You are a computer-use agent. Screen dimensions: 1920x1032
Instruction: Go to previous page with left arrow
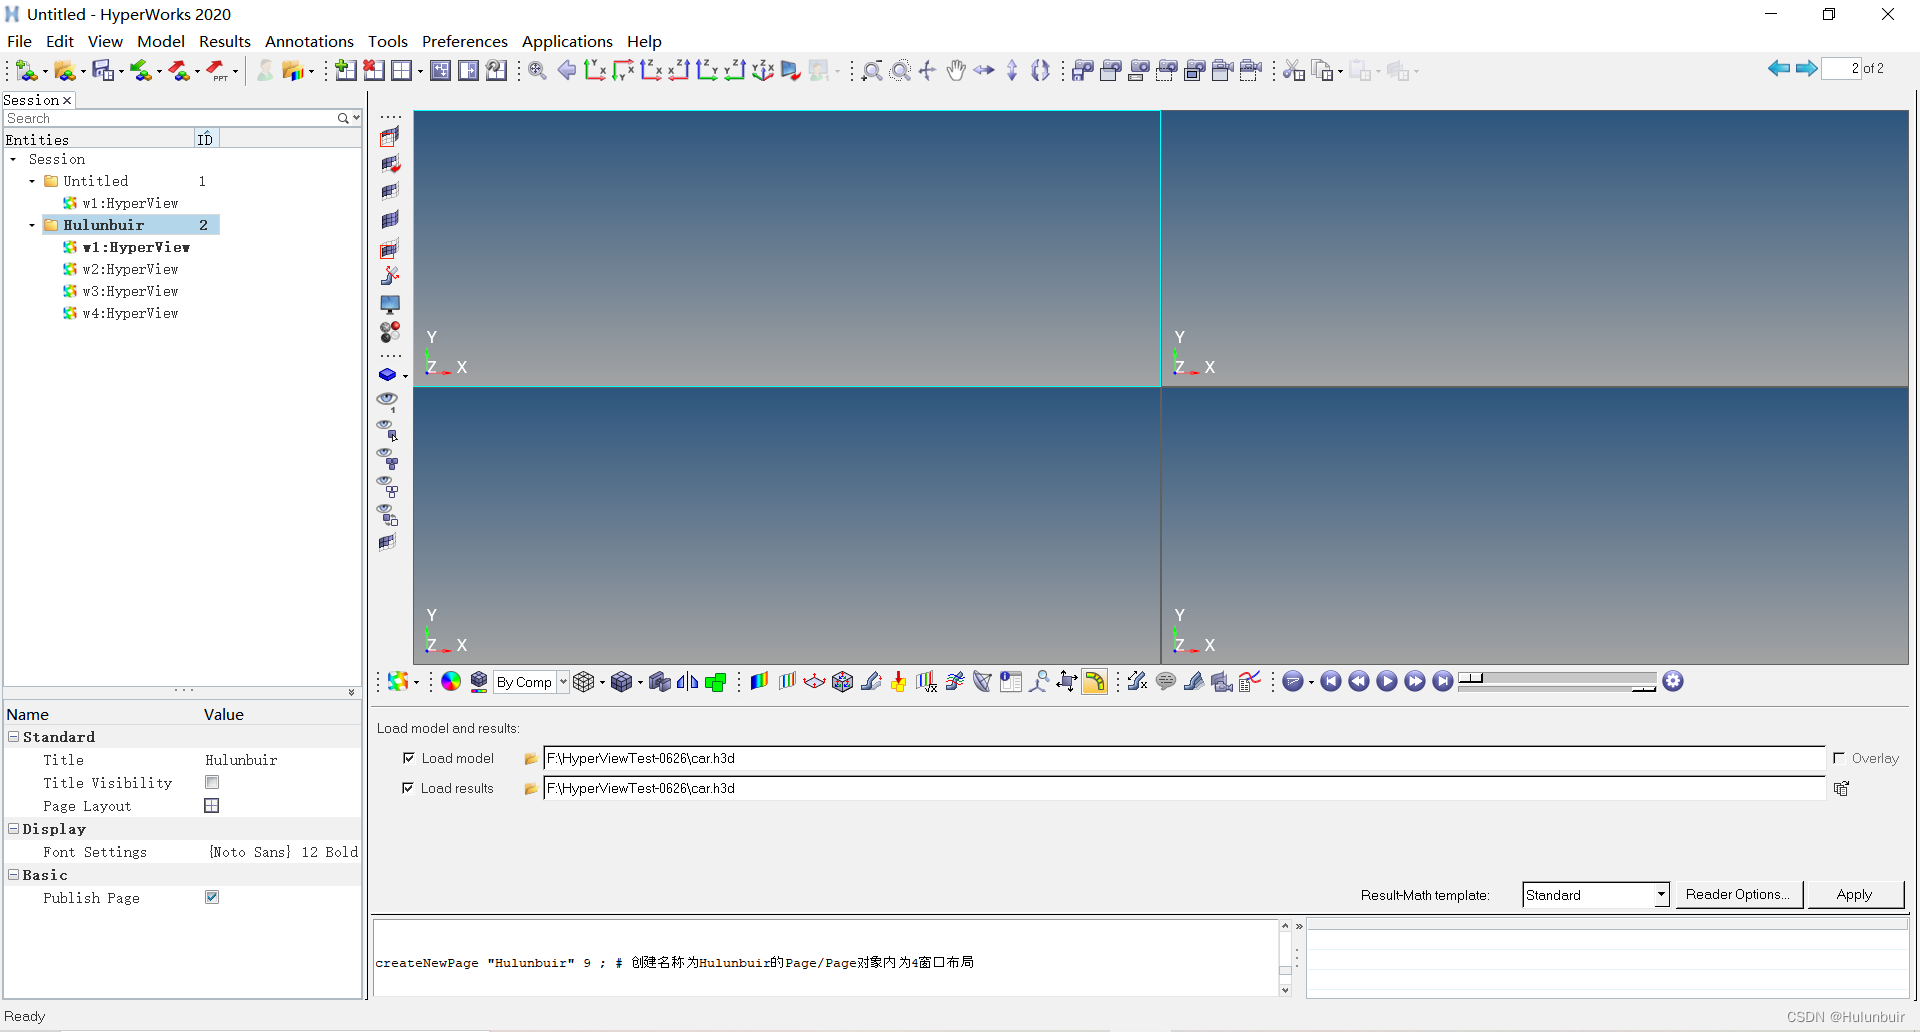(1779, 68)
